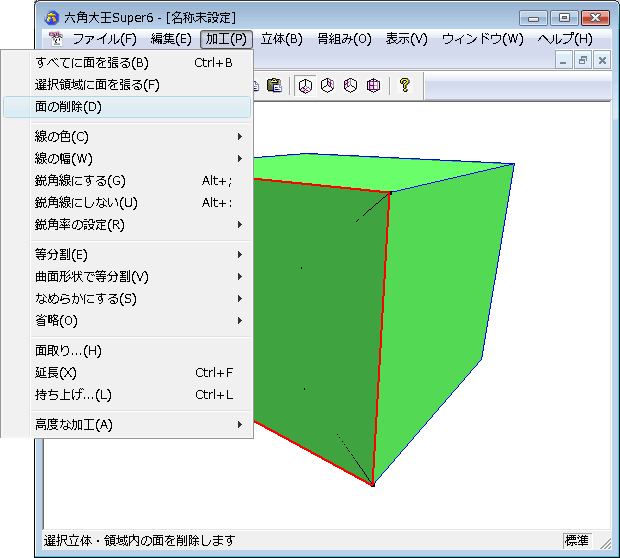Open the ヘルプ(H) menu
The height and width of the screenshot is (558, 620).
click(x=565, y=39)
